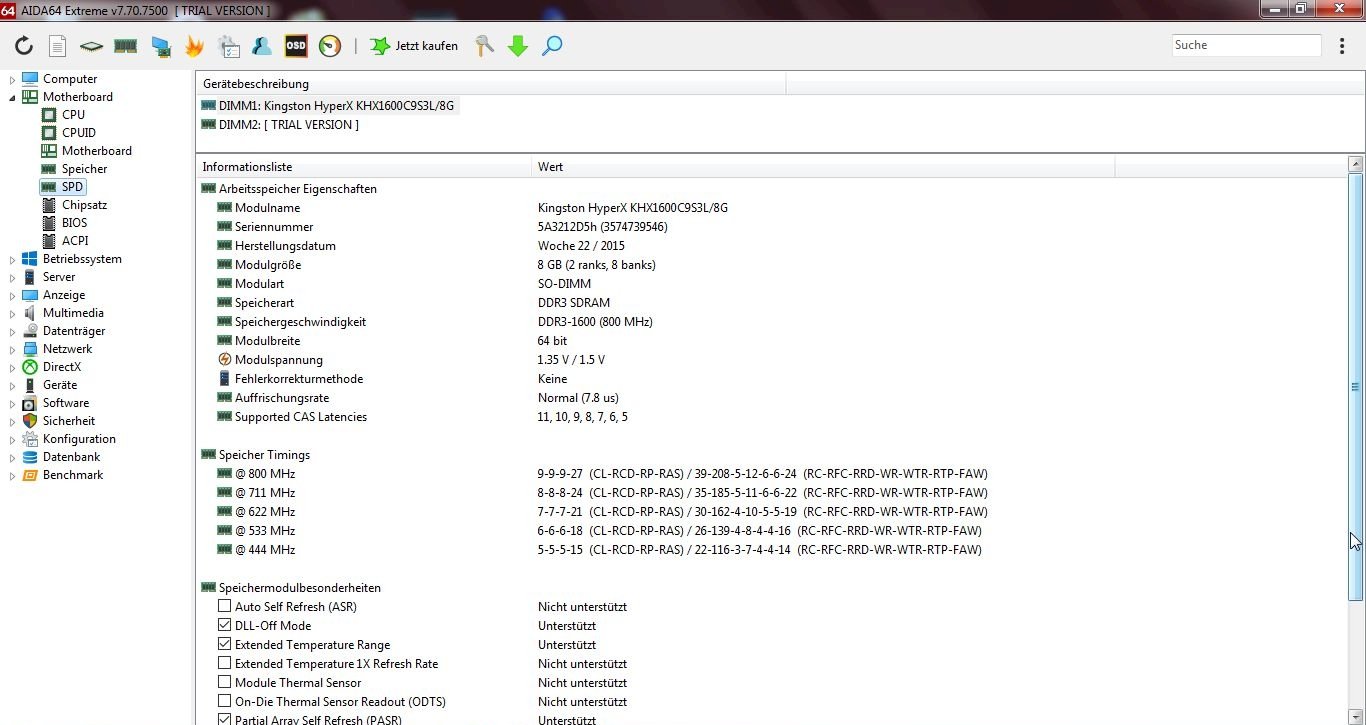Click the gauge benchmark icon
The image size is (1366, 725).
(330, 46)
